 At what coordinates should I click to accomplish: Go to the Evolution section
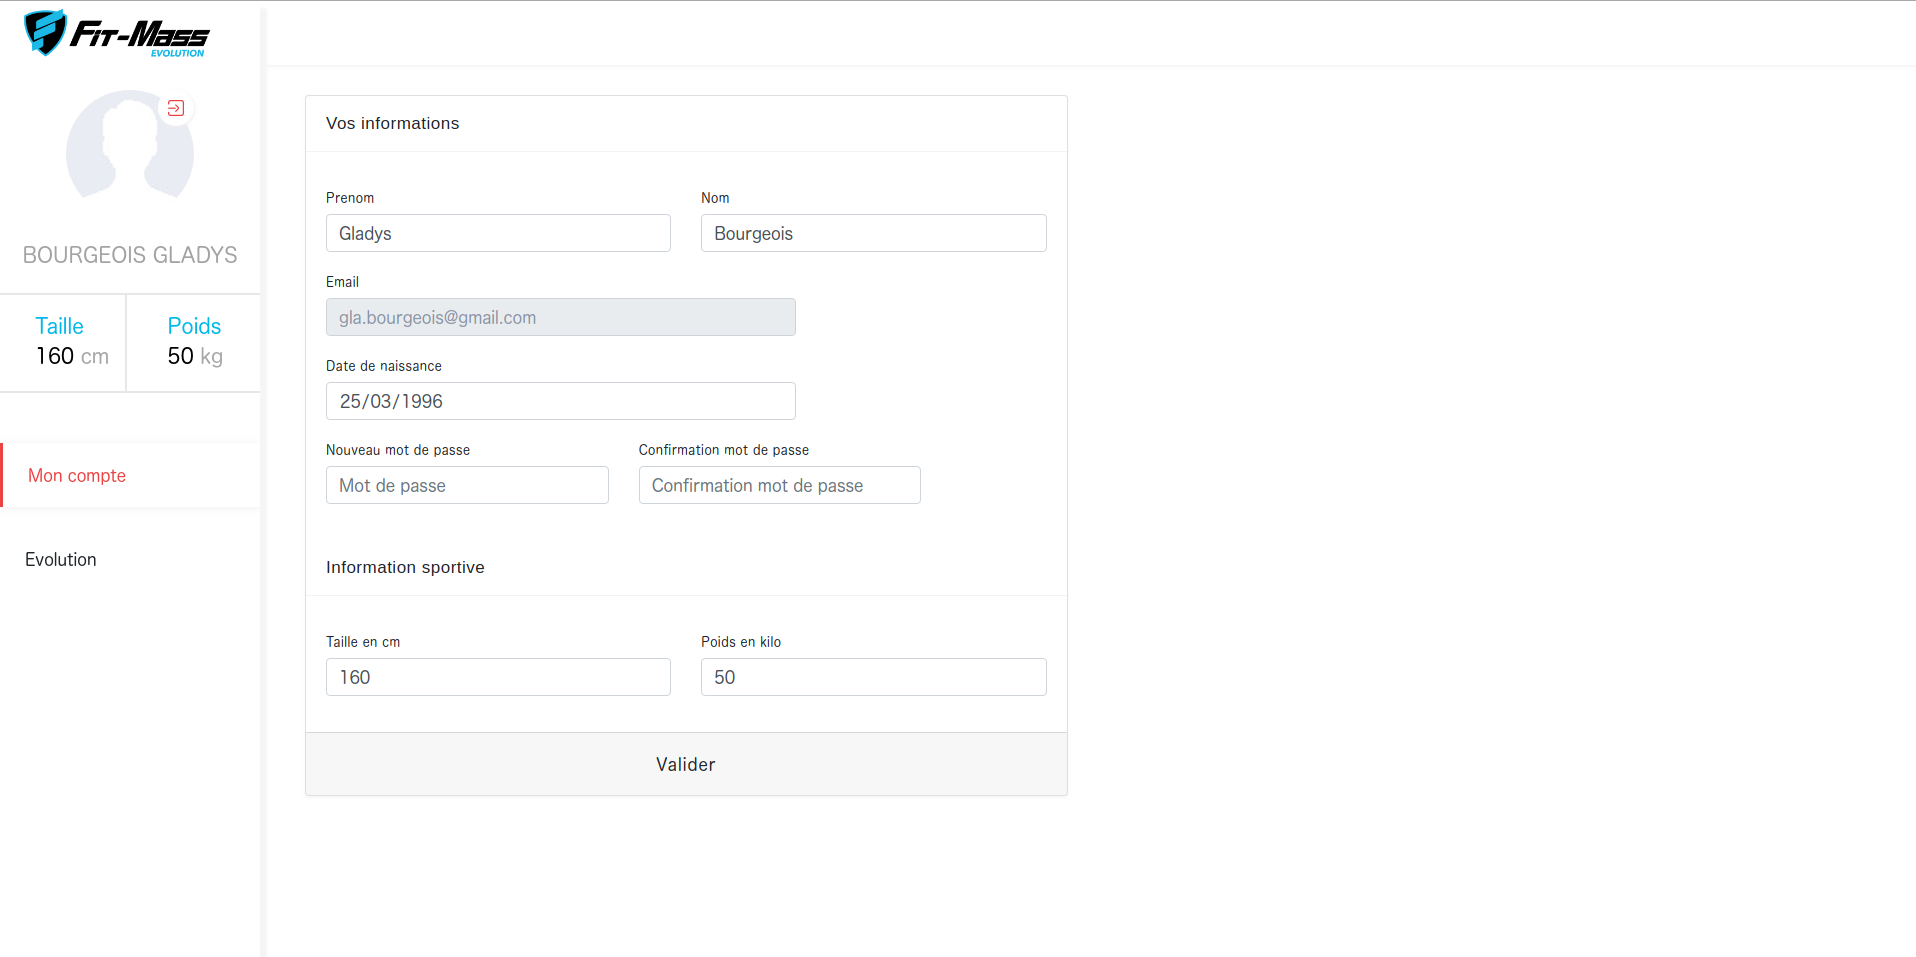(61, 560)
